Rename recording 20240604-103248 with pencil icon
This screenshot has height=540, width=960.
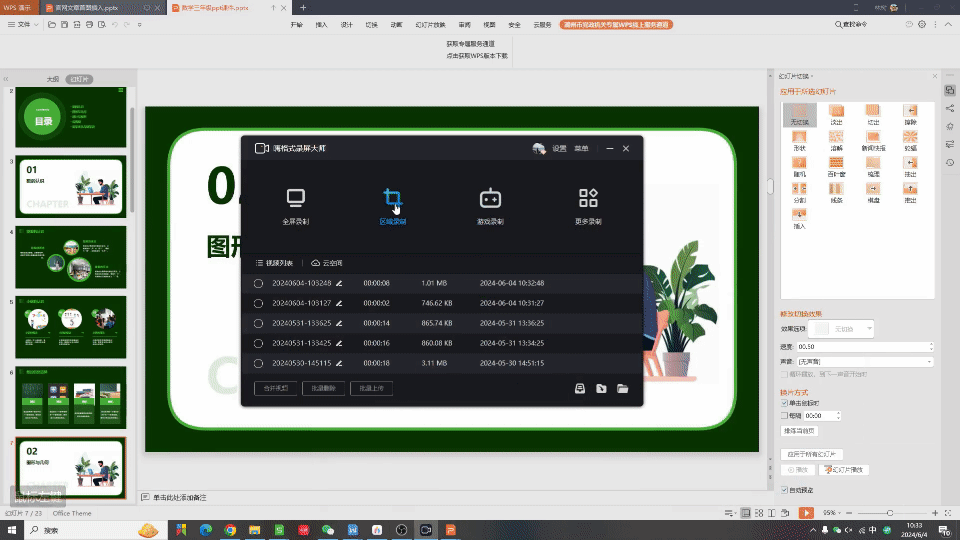(339, 283)
